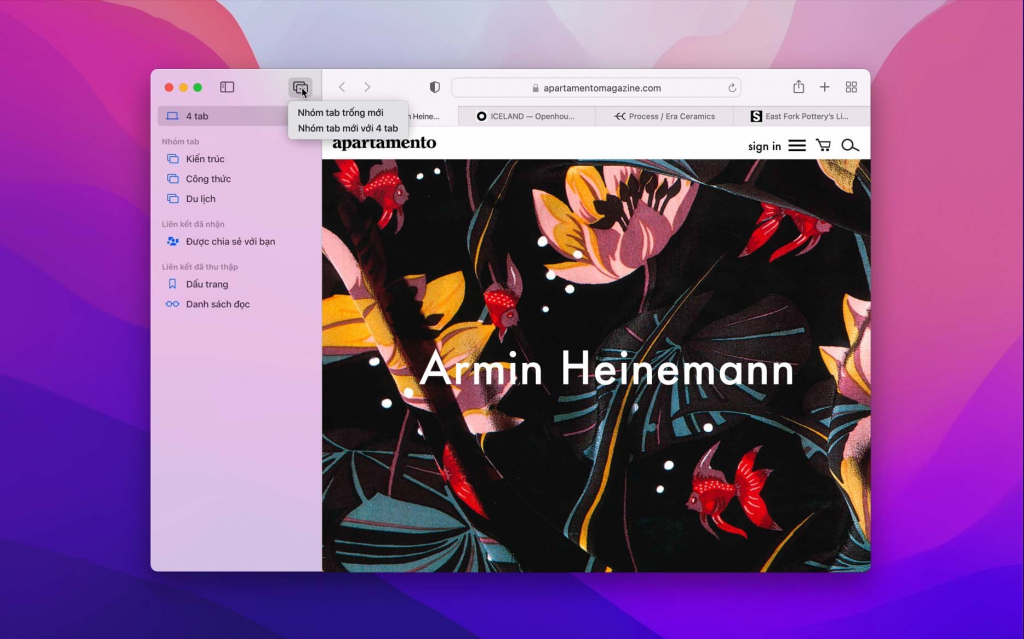The width and height of the screenshot is (1024, 639).
Task: Go back with the back arrow
Action: tap(342, 87)
